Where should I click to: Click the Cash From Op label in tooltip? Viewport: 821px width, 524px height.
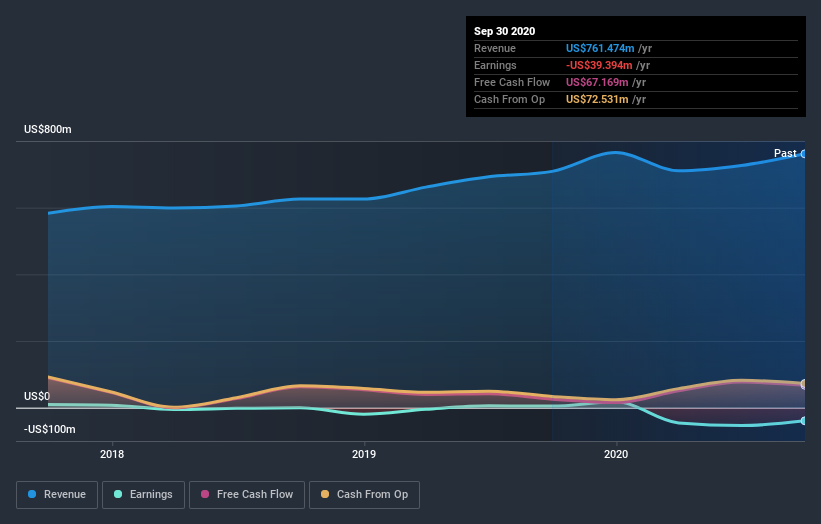tap(509, 99)
